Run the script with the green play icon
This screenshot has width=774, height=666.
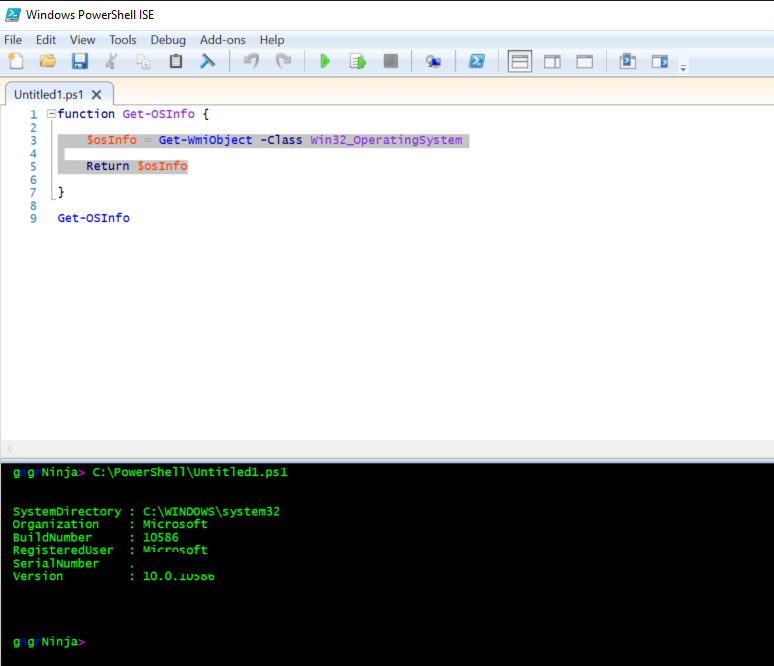pos(325,62)
